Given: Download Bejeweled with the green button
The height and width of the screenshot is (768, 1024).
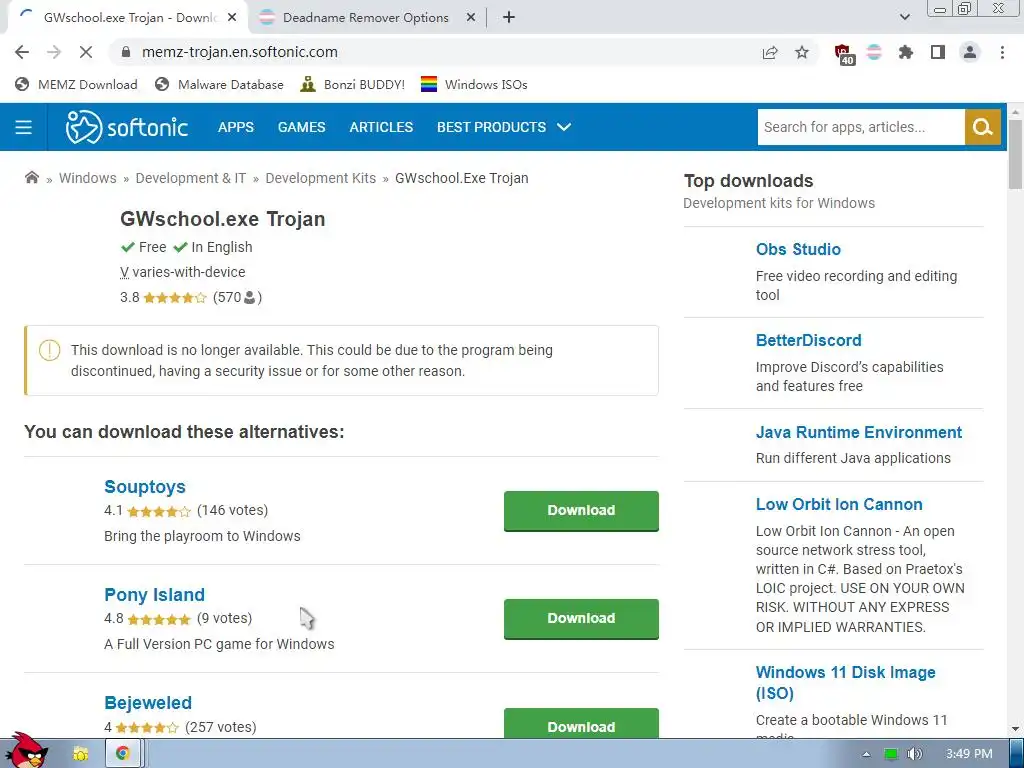Looking at the screenshot, I should [x=581, y=724].
